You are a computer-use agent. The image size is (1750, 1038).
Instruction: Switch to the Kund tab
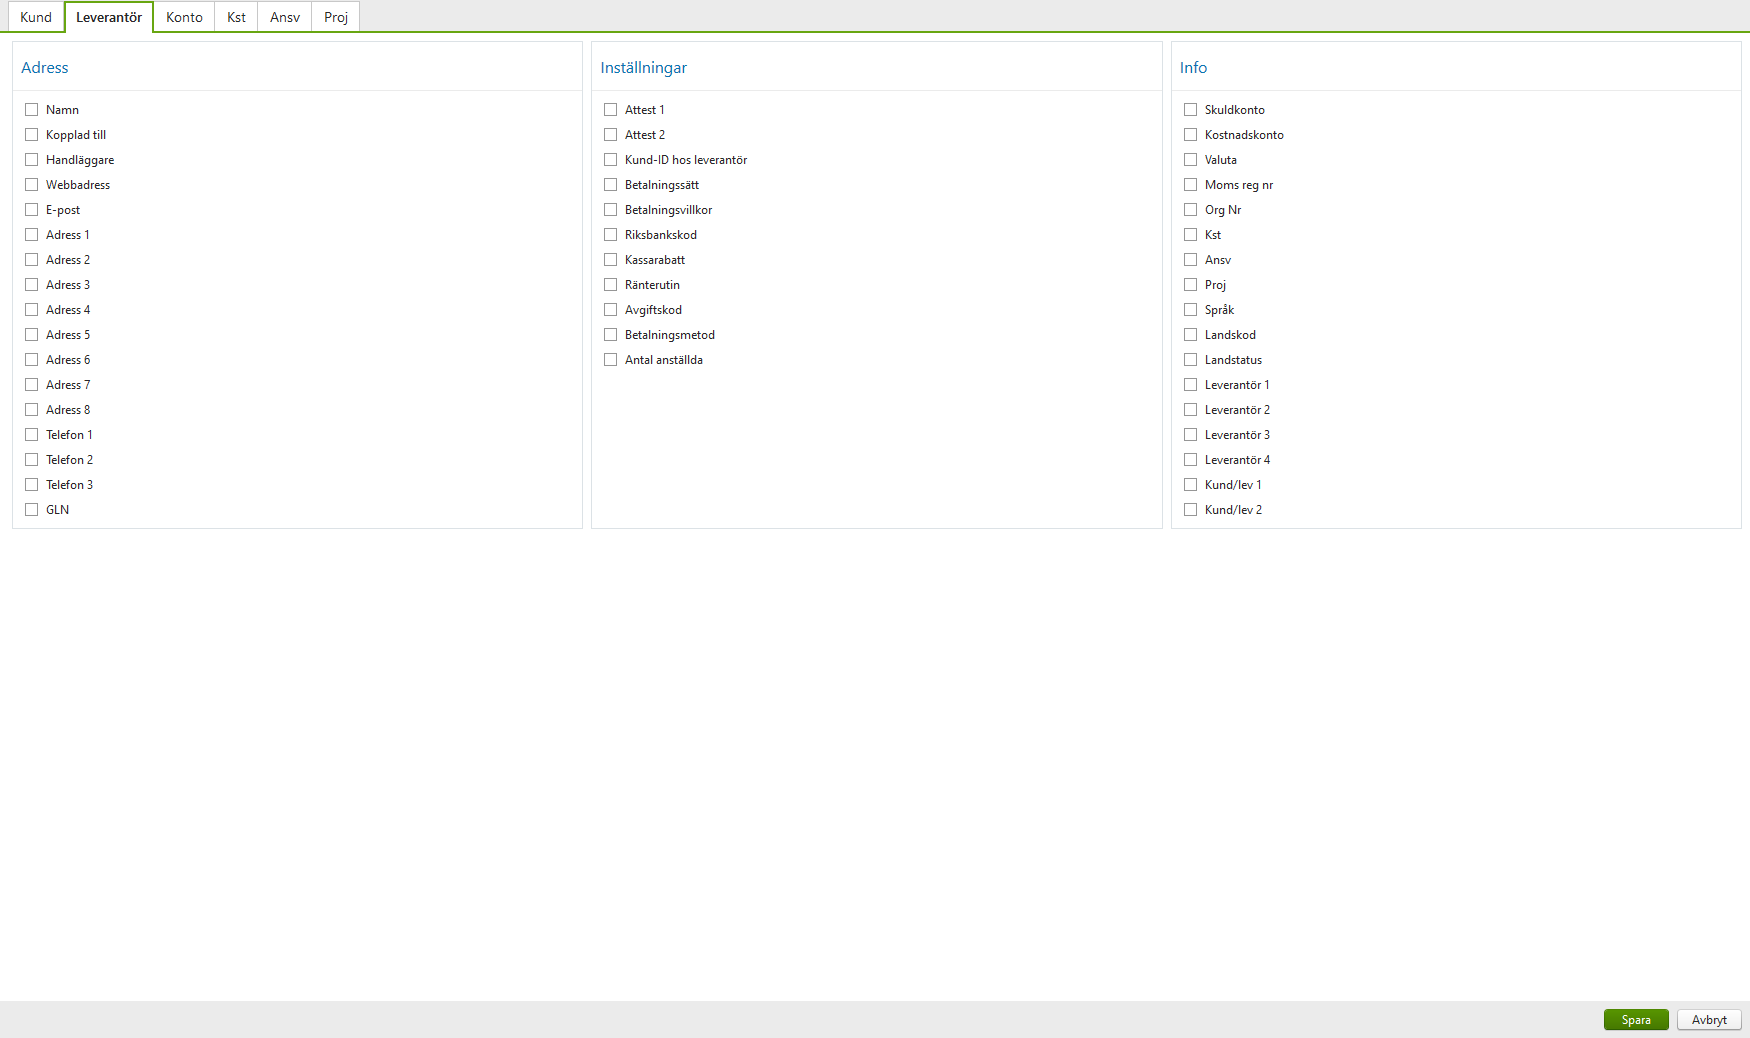pyautogui.click(x=35, y=17)
